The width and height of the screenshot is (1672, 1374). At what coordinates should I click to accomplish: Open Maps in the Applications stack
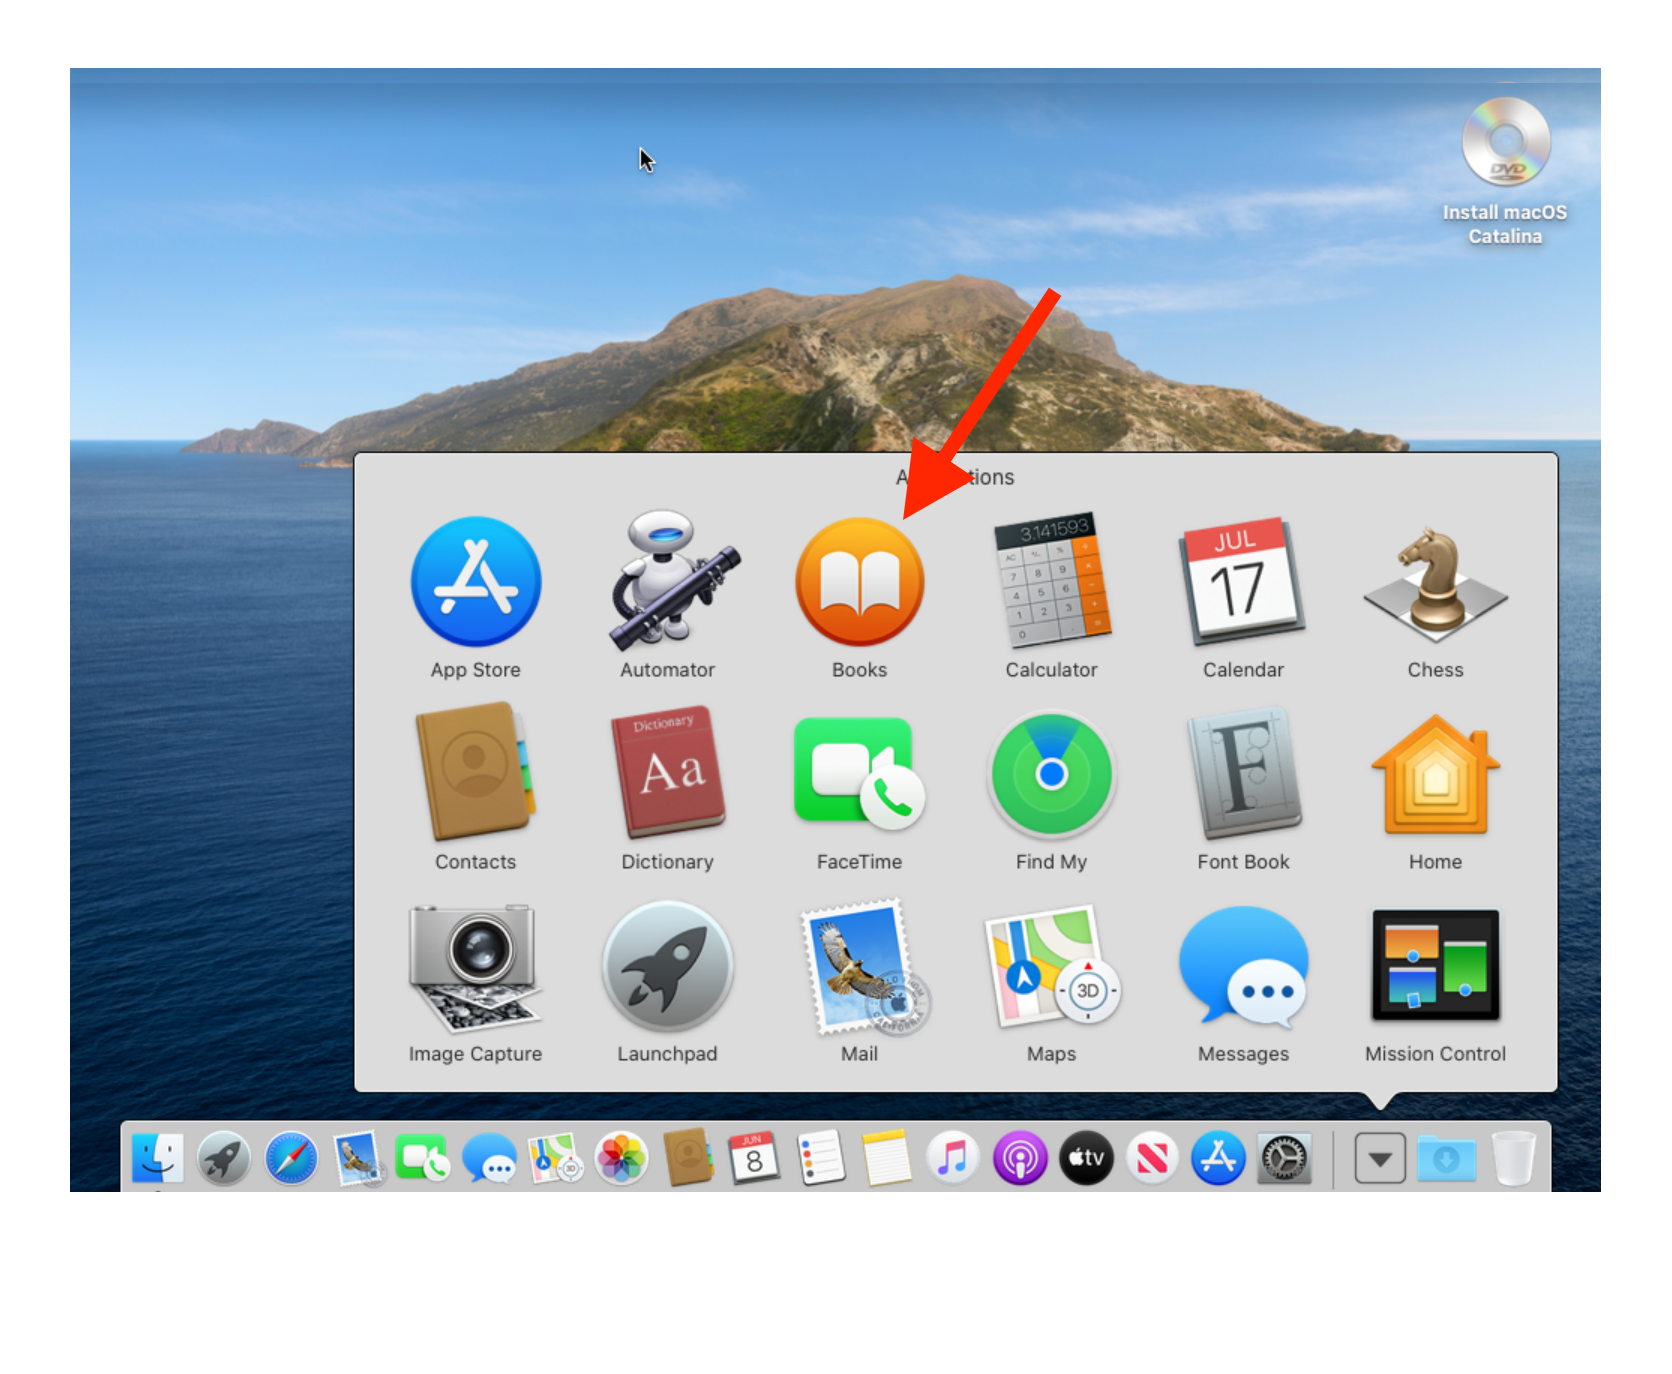[x=1052, y=965]
